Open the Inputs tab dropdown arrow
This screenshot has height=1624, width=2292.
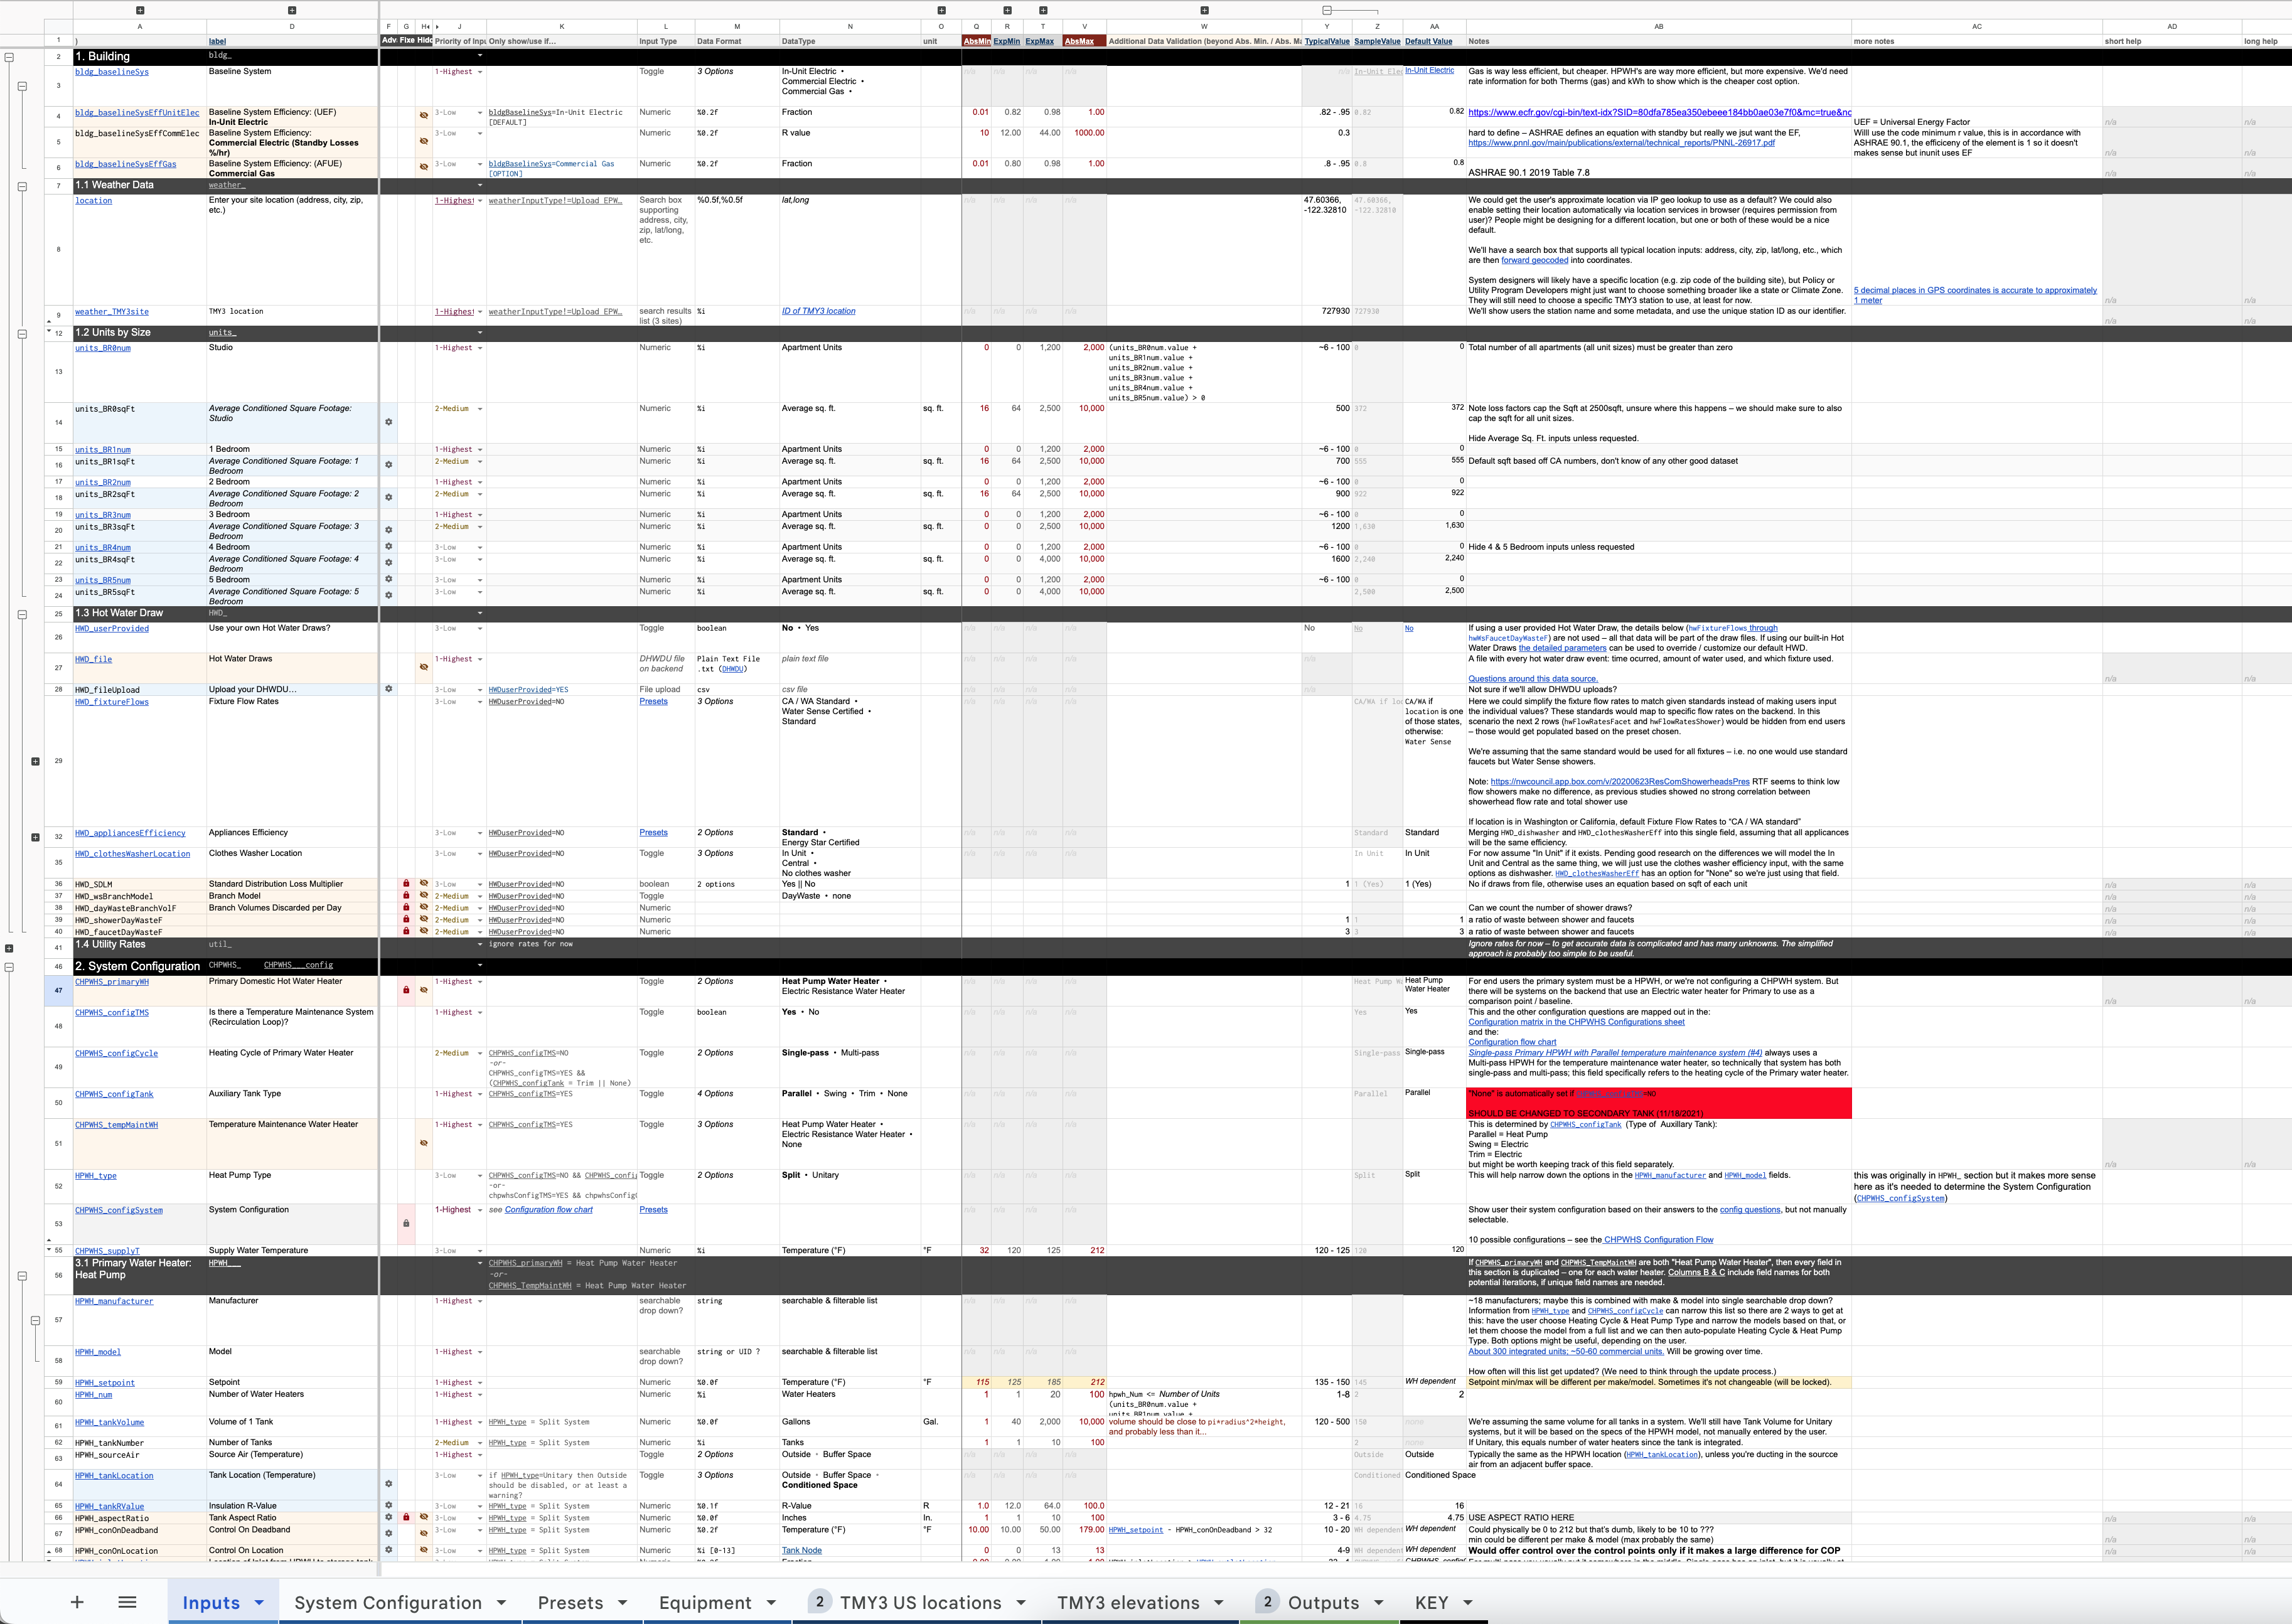coord(259,1602)
